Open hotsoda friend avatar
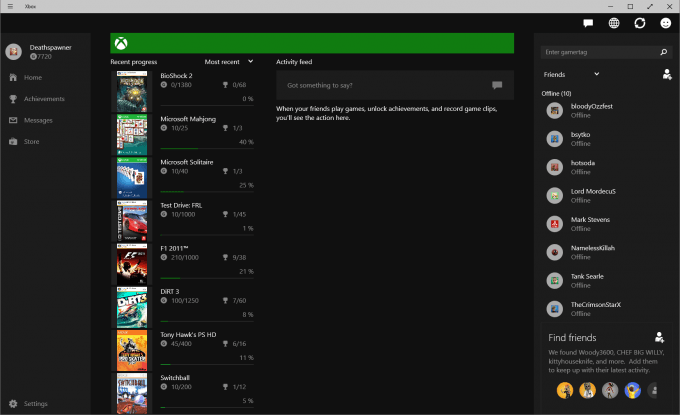 [x=554, y=167]
